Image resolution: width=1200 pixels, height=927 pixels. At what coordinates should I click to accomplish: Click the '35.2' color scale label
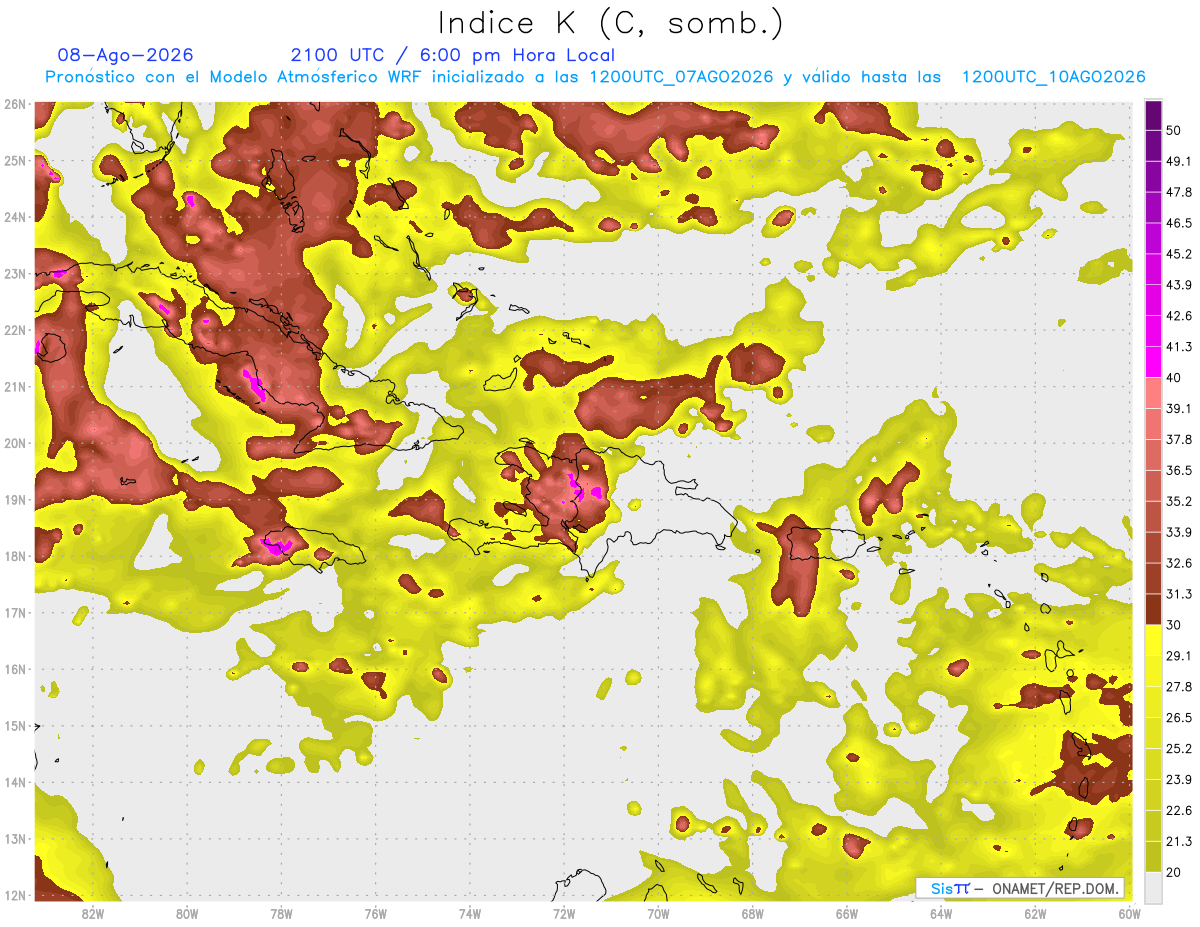1179,501
